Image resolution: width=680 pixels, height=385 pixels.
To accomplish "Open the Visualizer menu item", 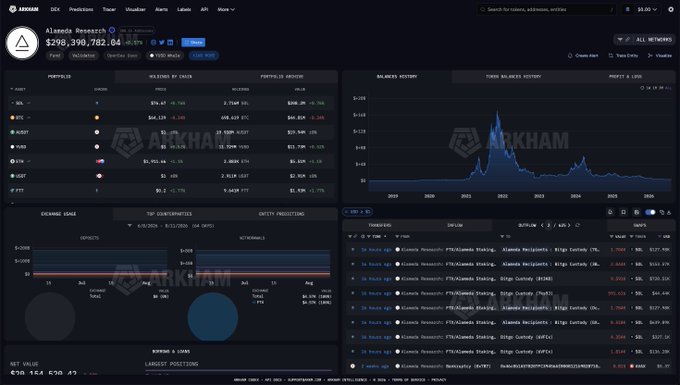I will pos(135,9).
